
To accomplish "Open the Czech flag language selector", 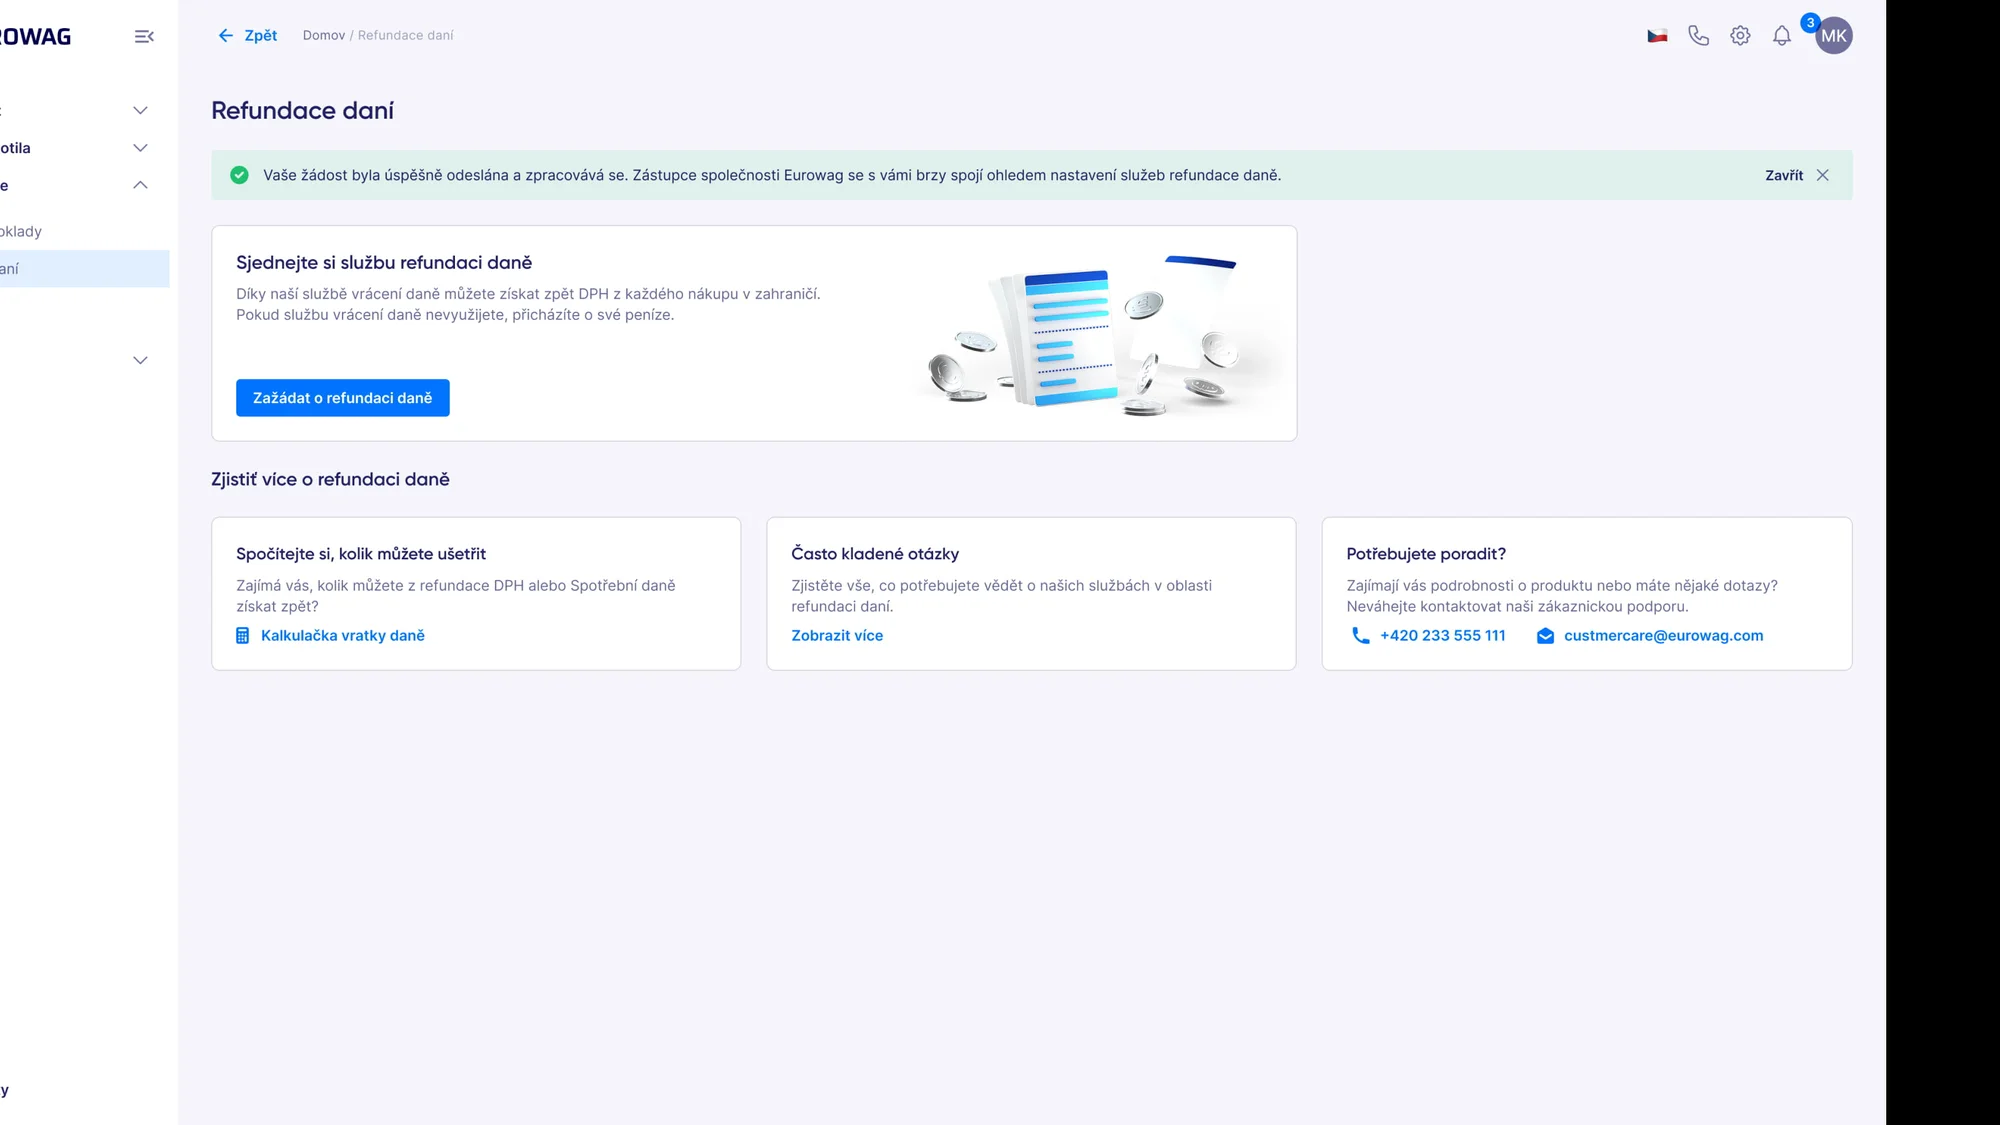I will pyautogui.click(x=1657, y=36).
